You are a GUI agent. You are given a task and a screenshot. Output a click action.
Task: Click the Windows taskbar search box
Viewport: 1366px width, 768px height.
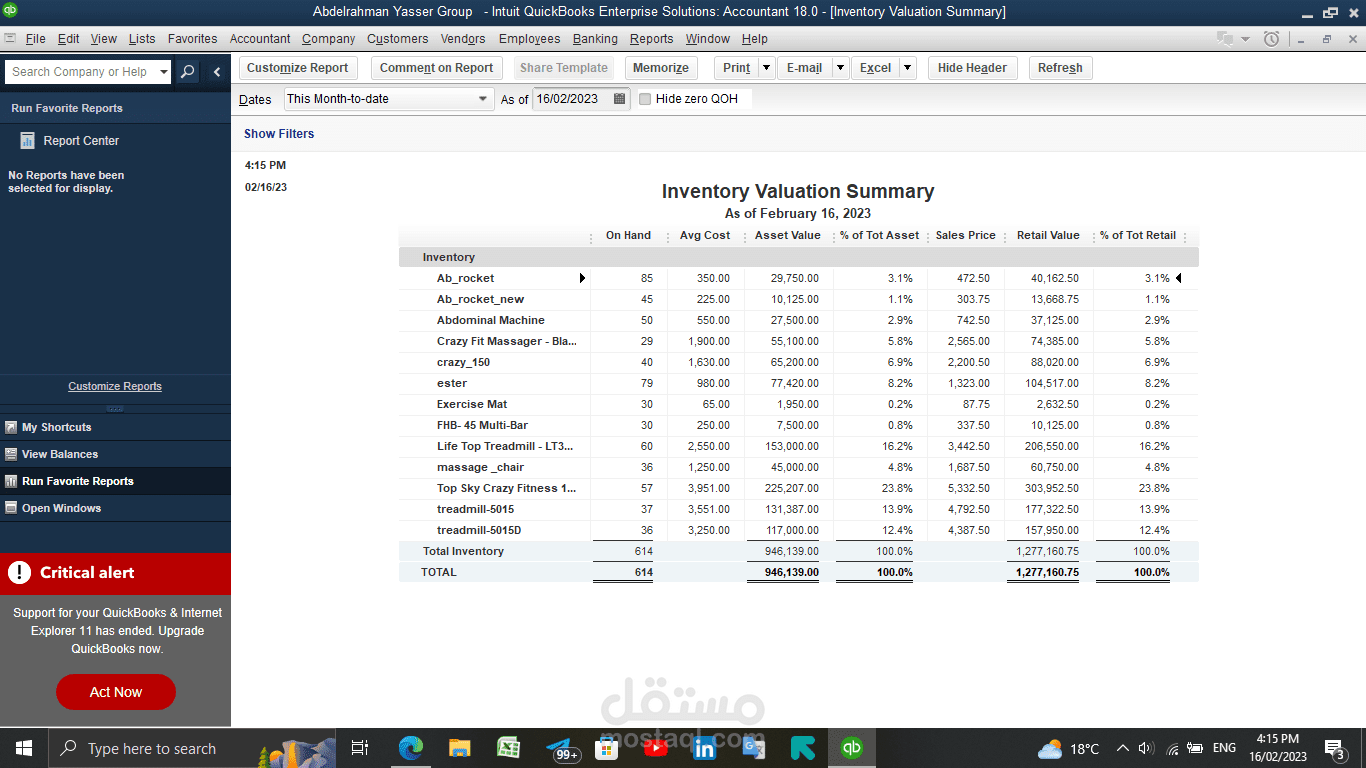[x=191, y=748]
